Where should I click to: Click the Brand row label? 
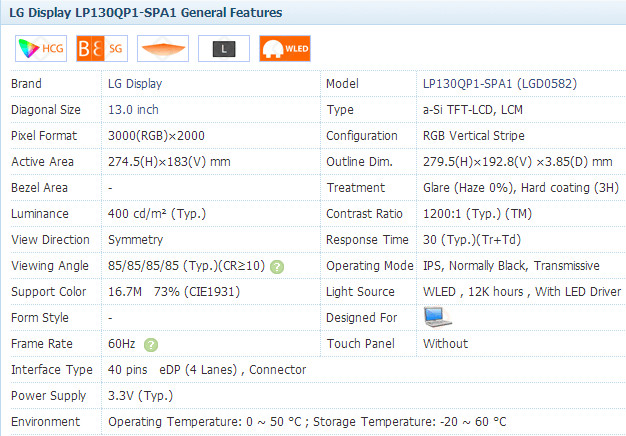[x=26, y=83]
